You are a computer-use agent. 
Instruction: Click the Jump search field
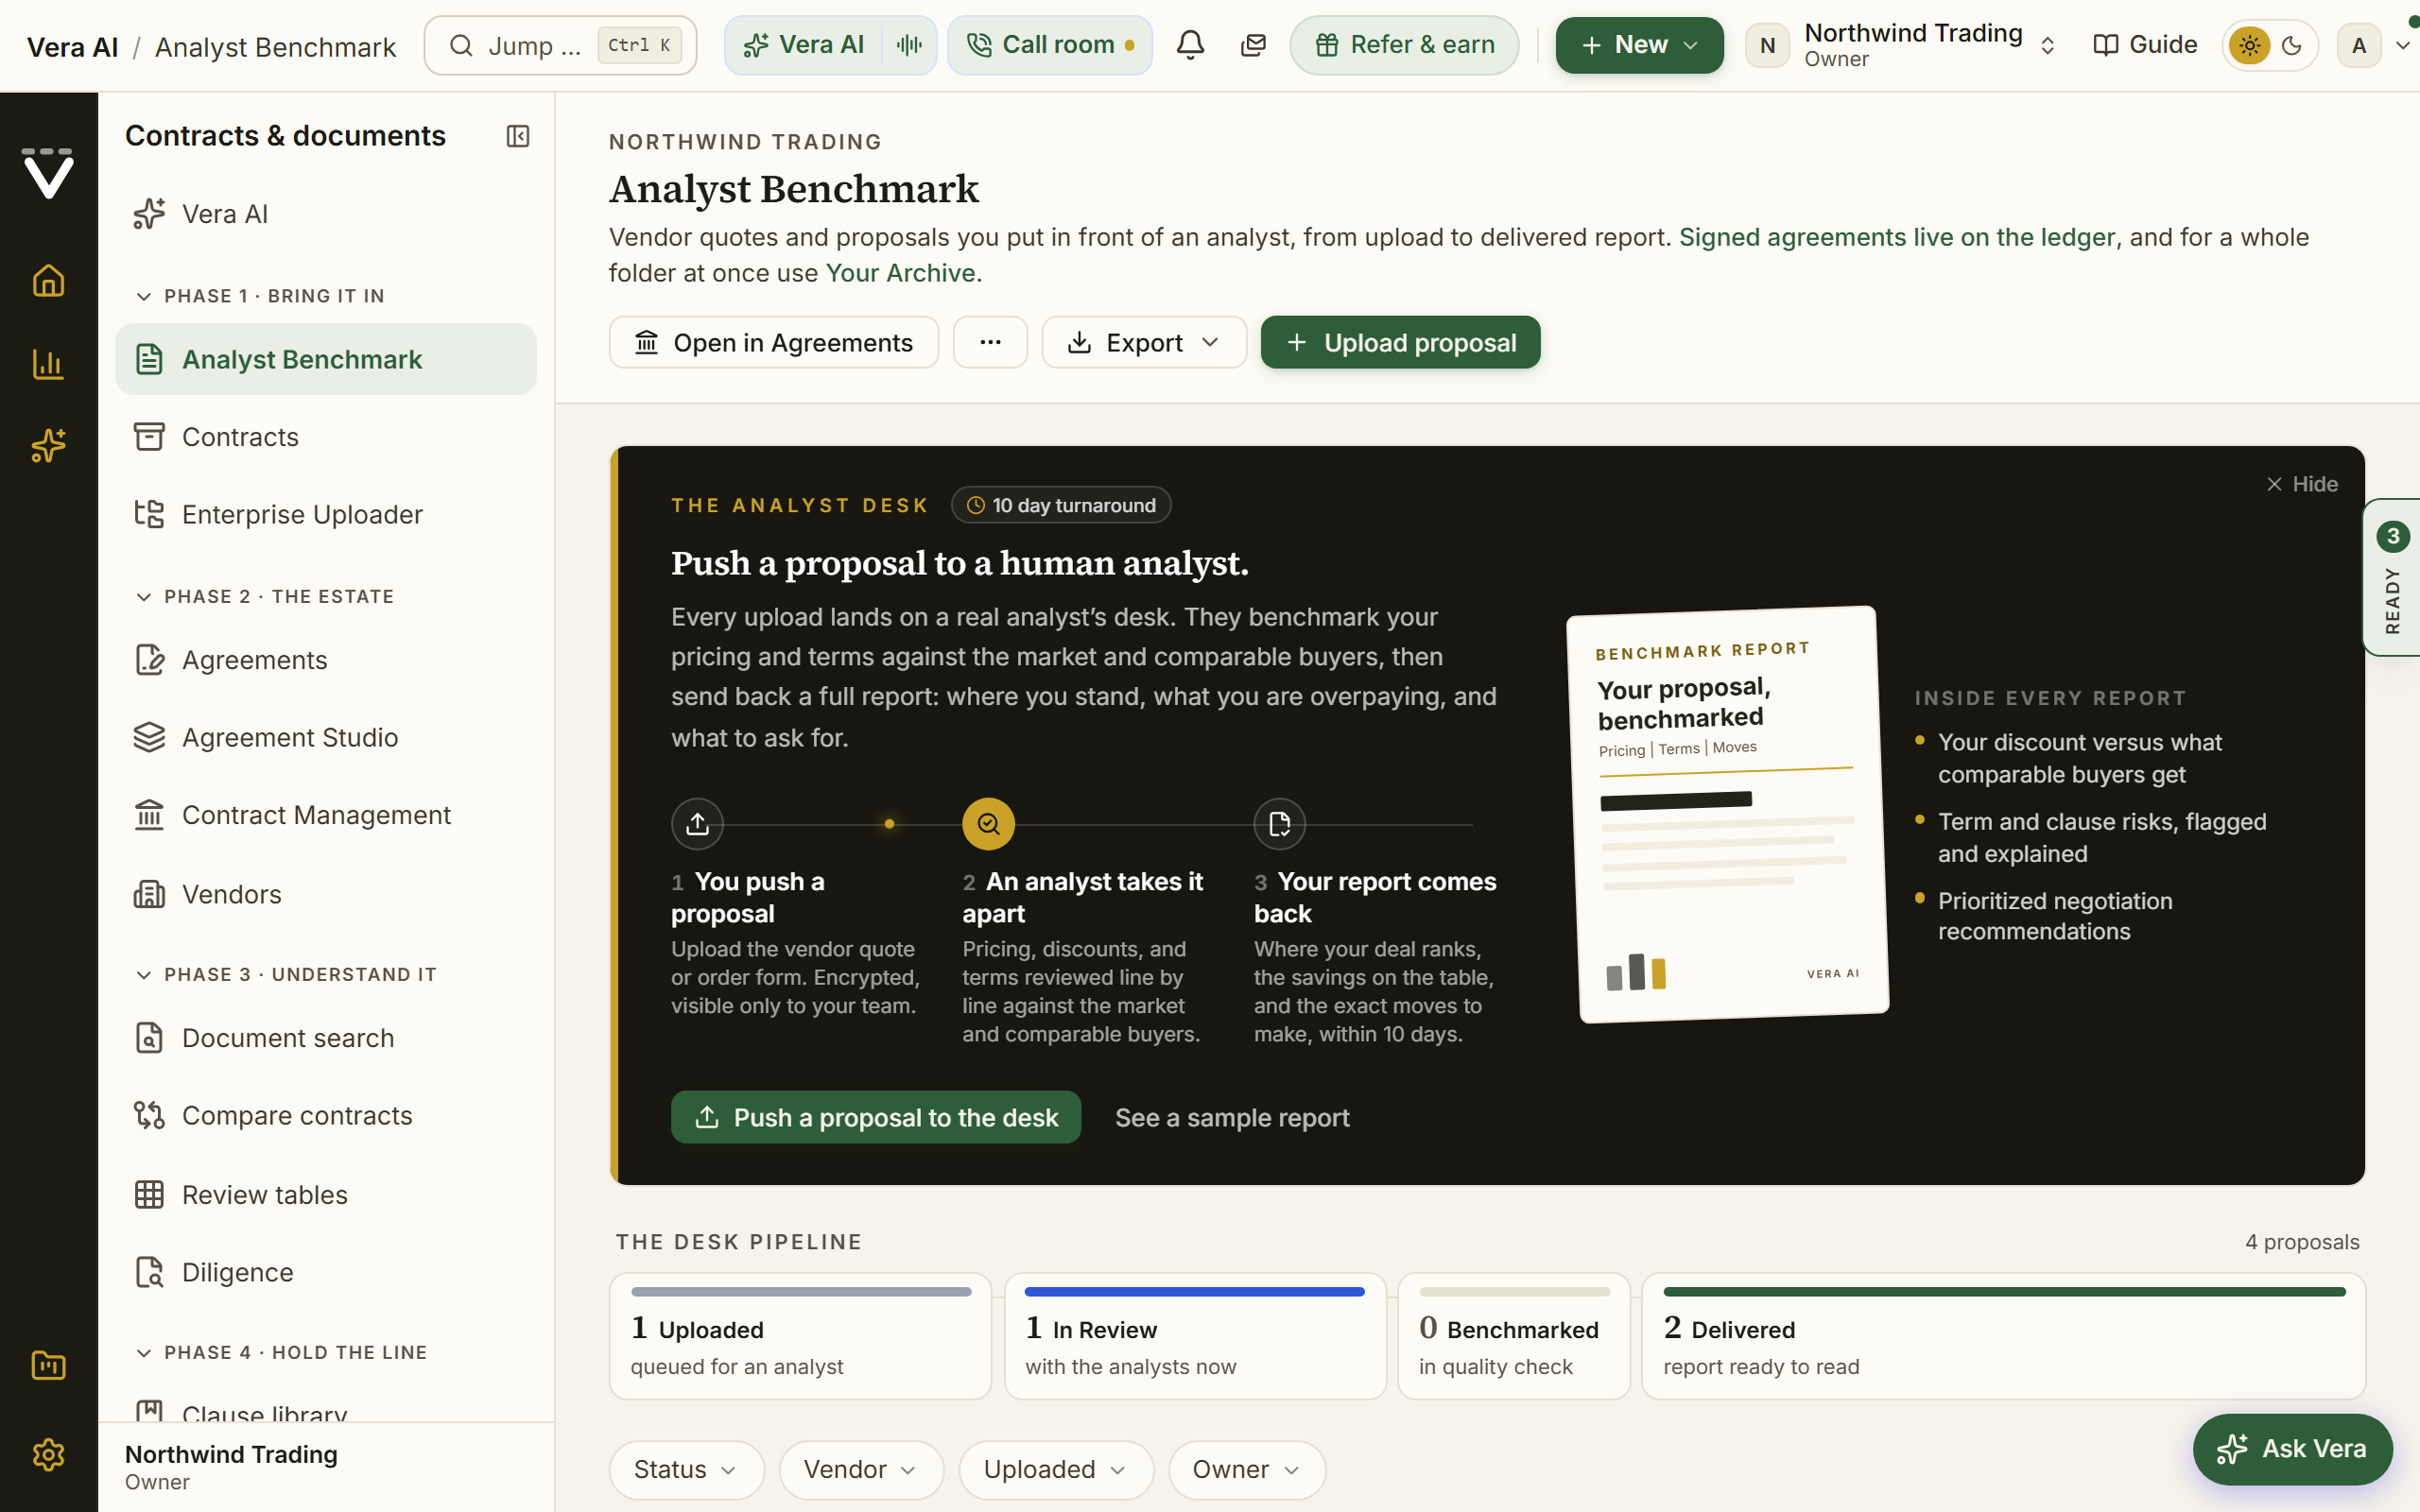click(560, 45)
